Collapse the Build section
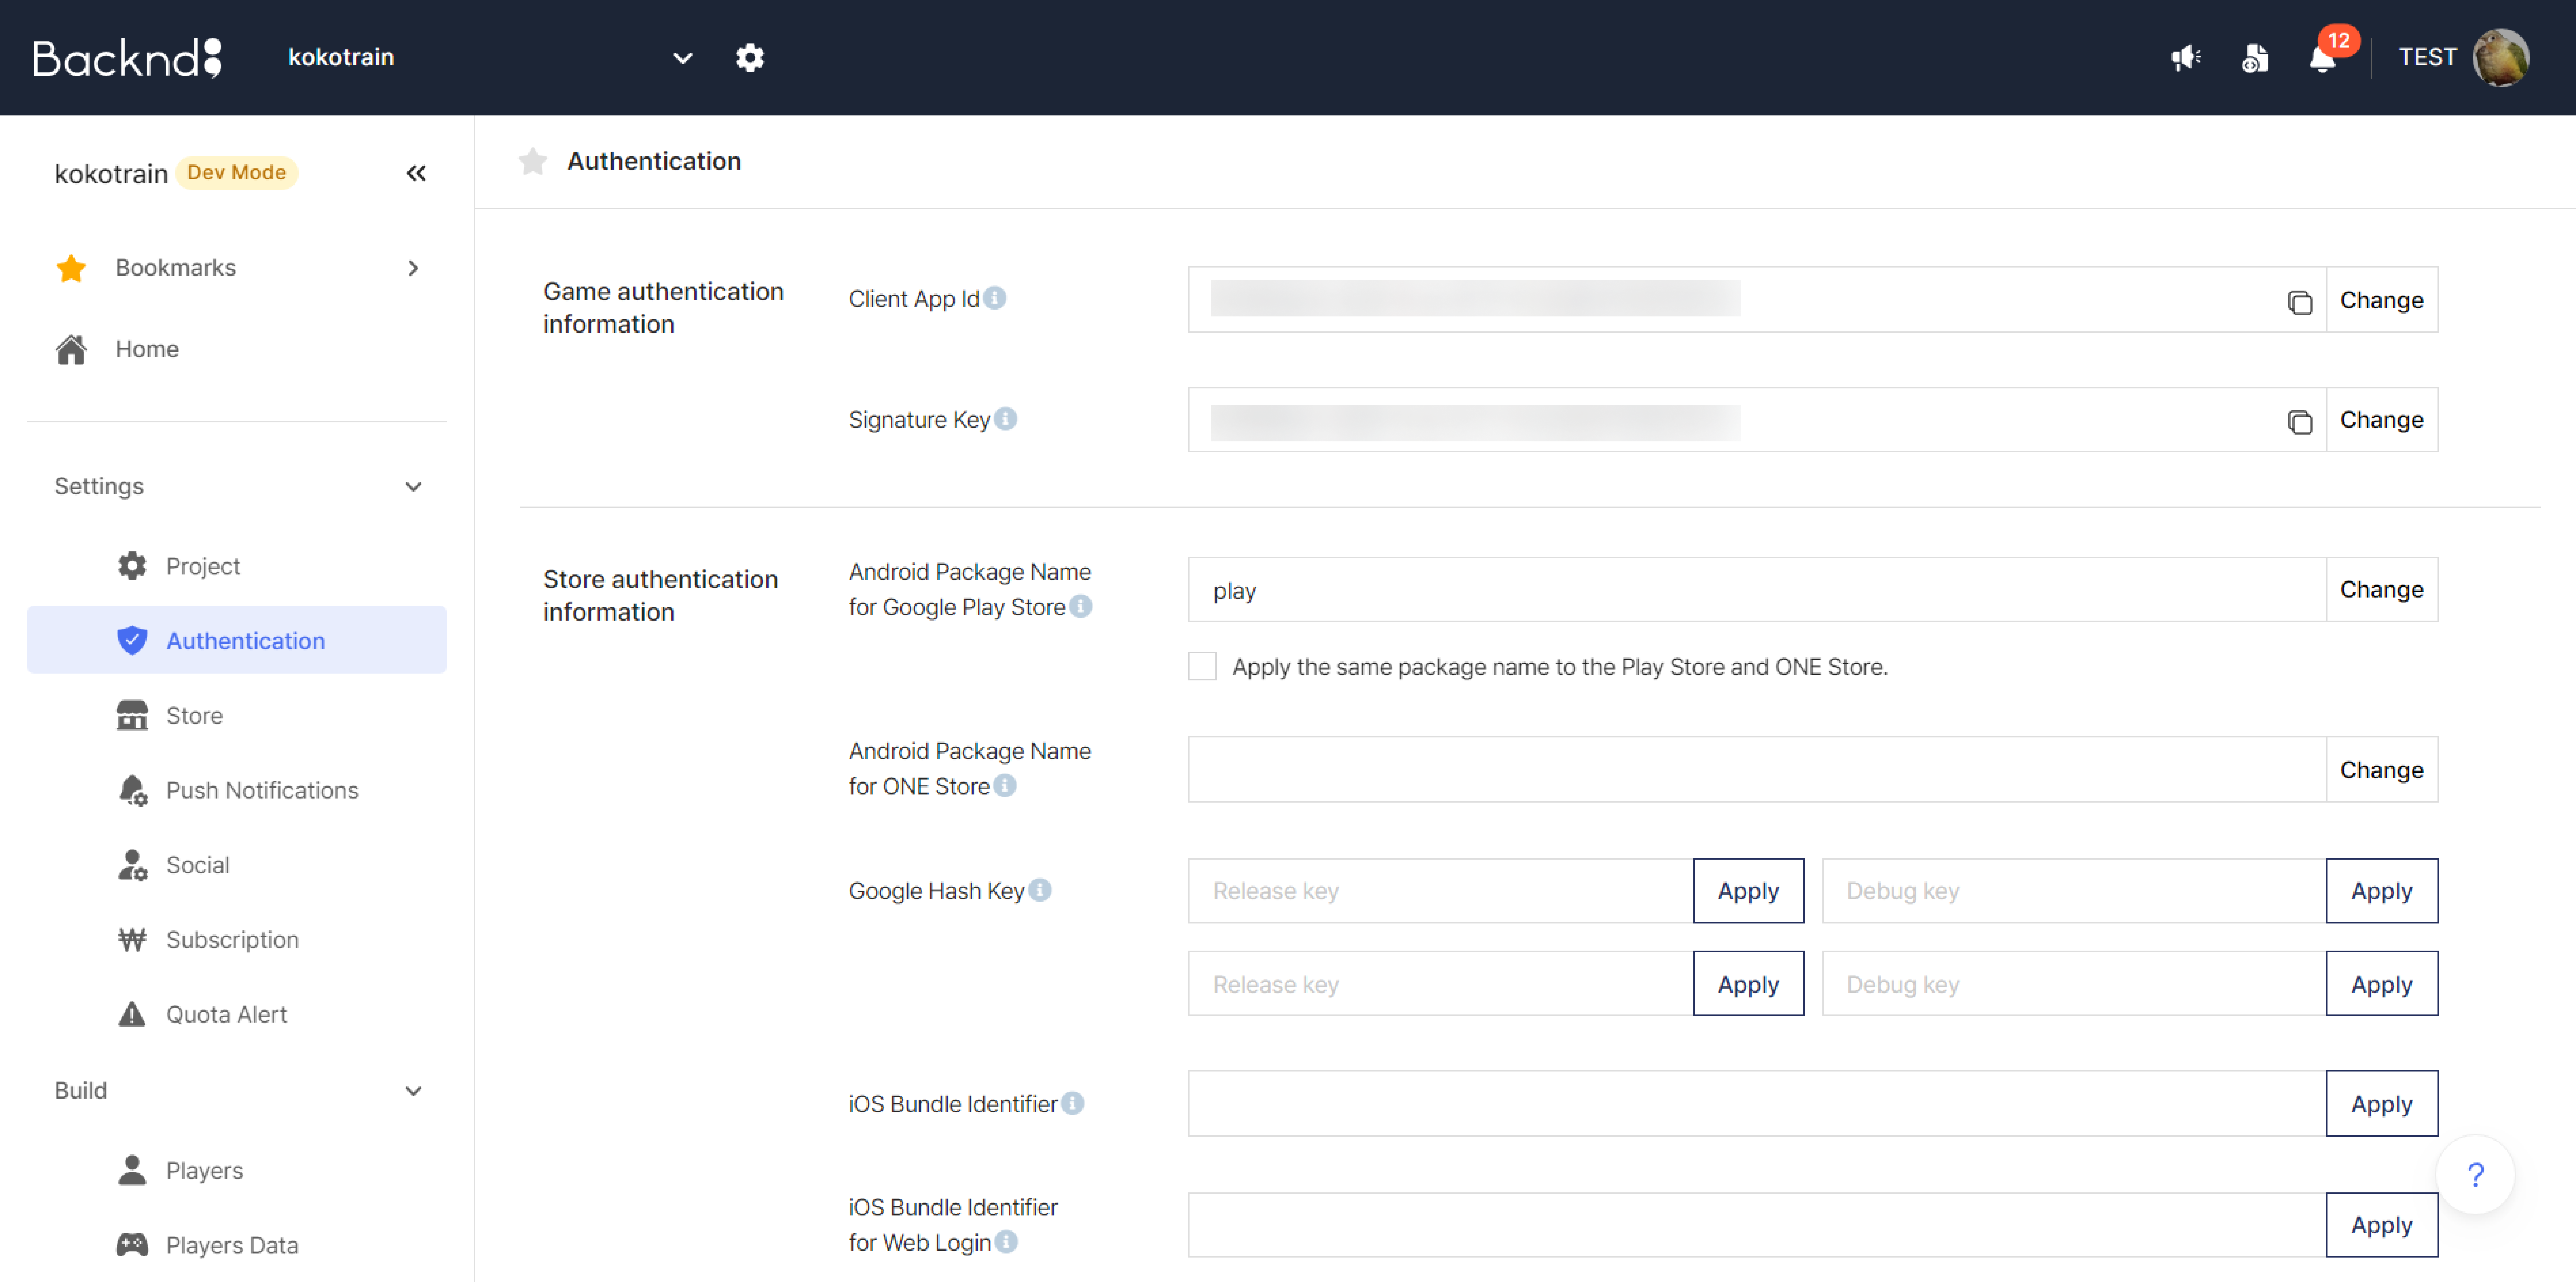 [413, 1091]
